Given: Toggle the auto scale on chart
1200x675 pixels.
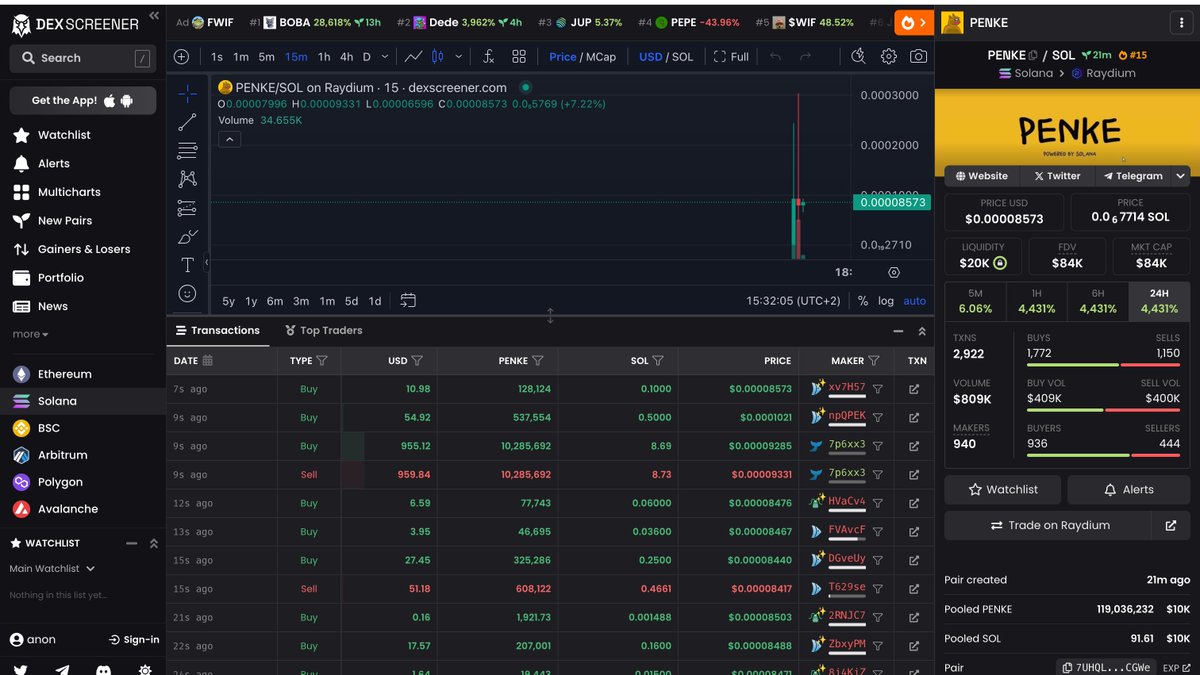Looking at the screenshot, I should (914, 300).
